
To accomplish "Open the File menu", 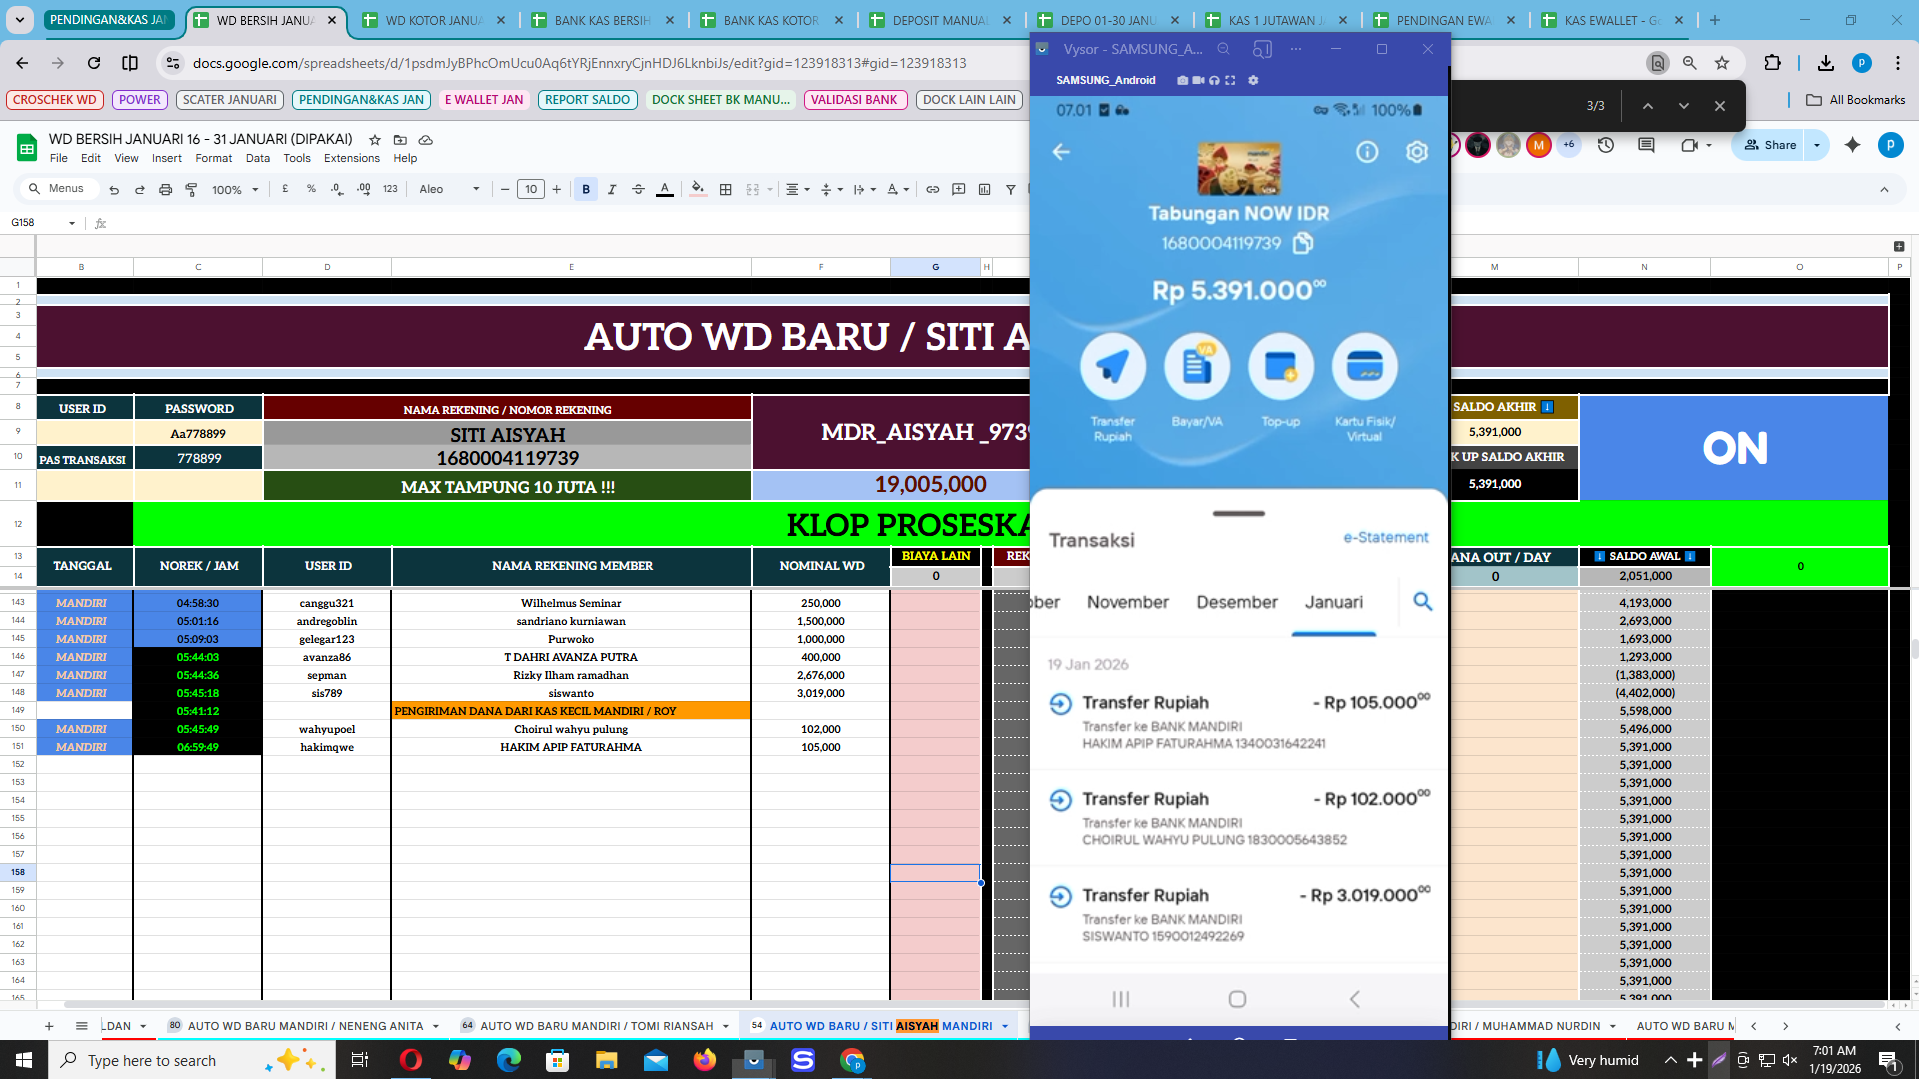I will [59, 158].
